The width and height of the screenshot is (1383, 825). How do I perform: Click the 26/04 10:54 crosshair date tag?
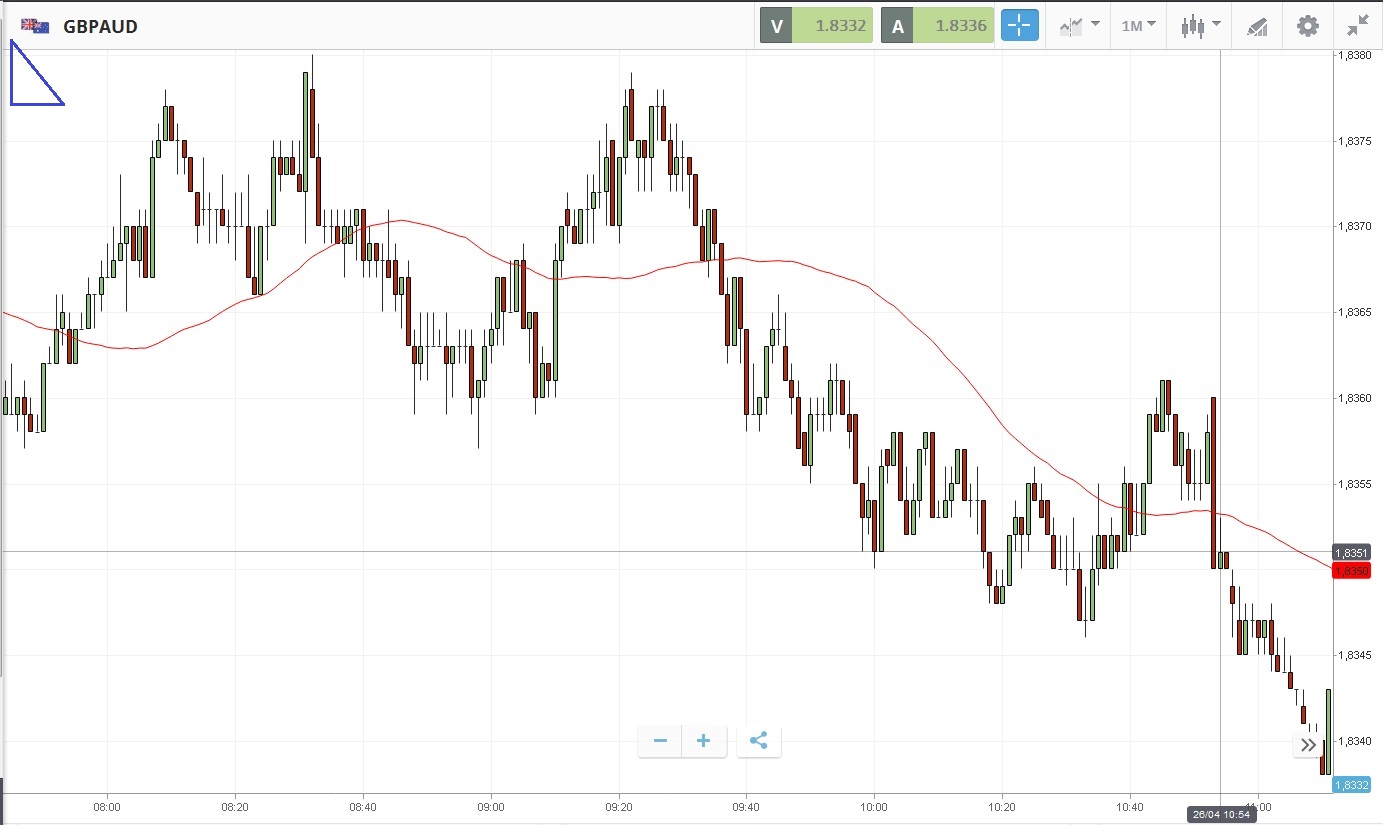[x=1220, y=814]
